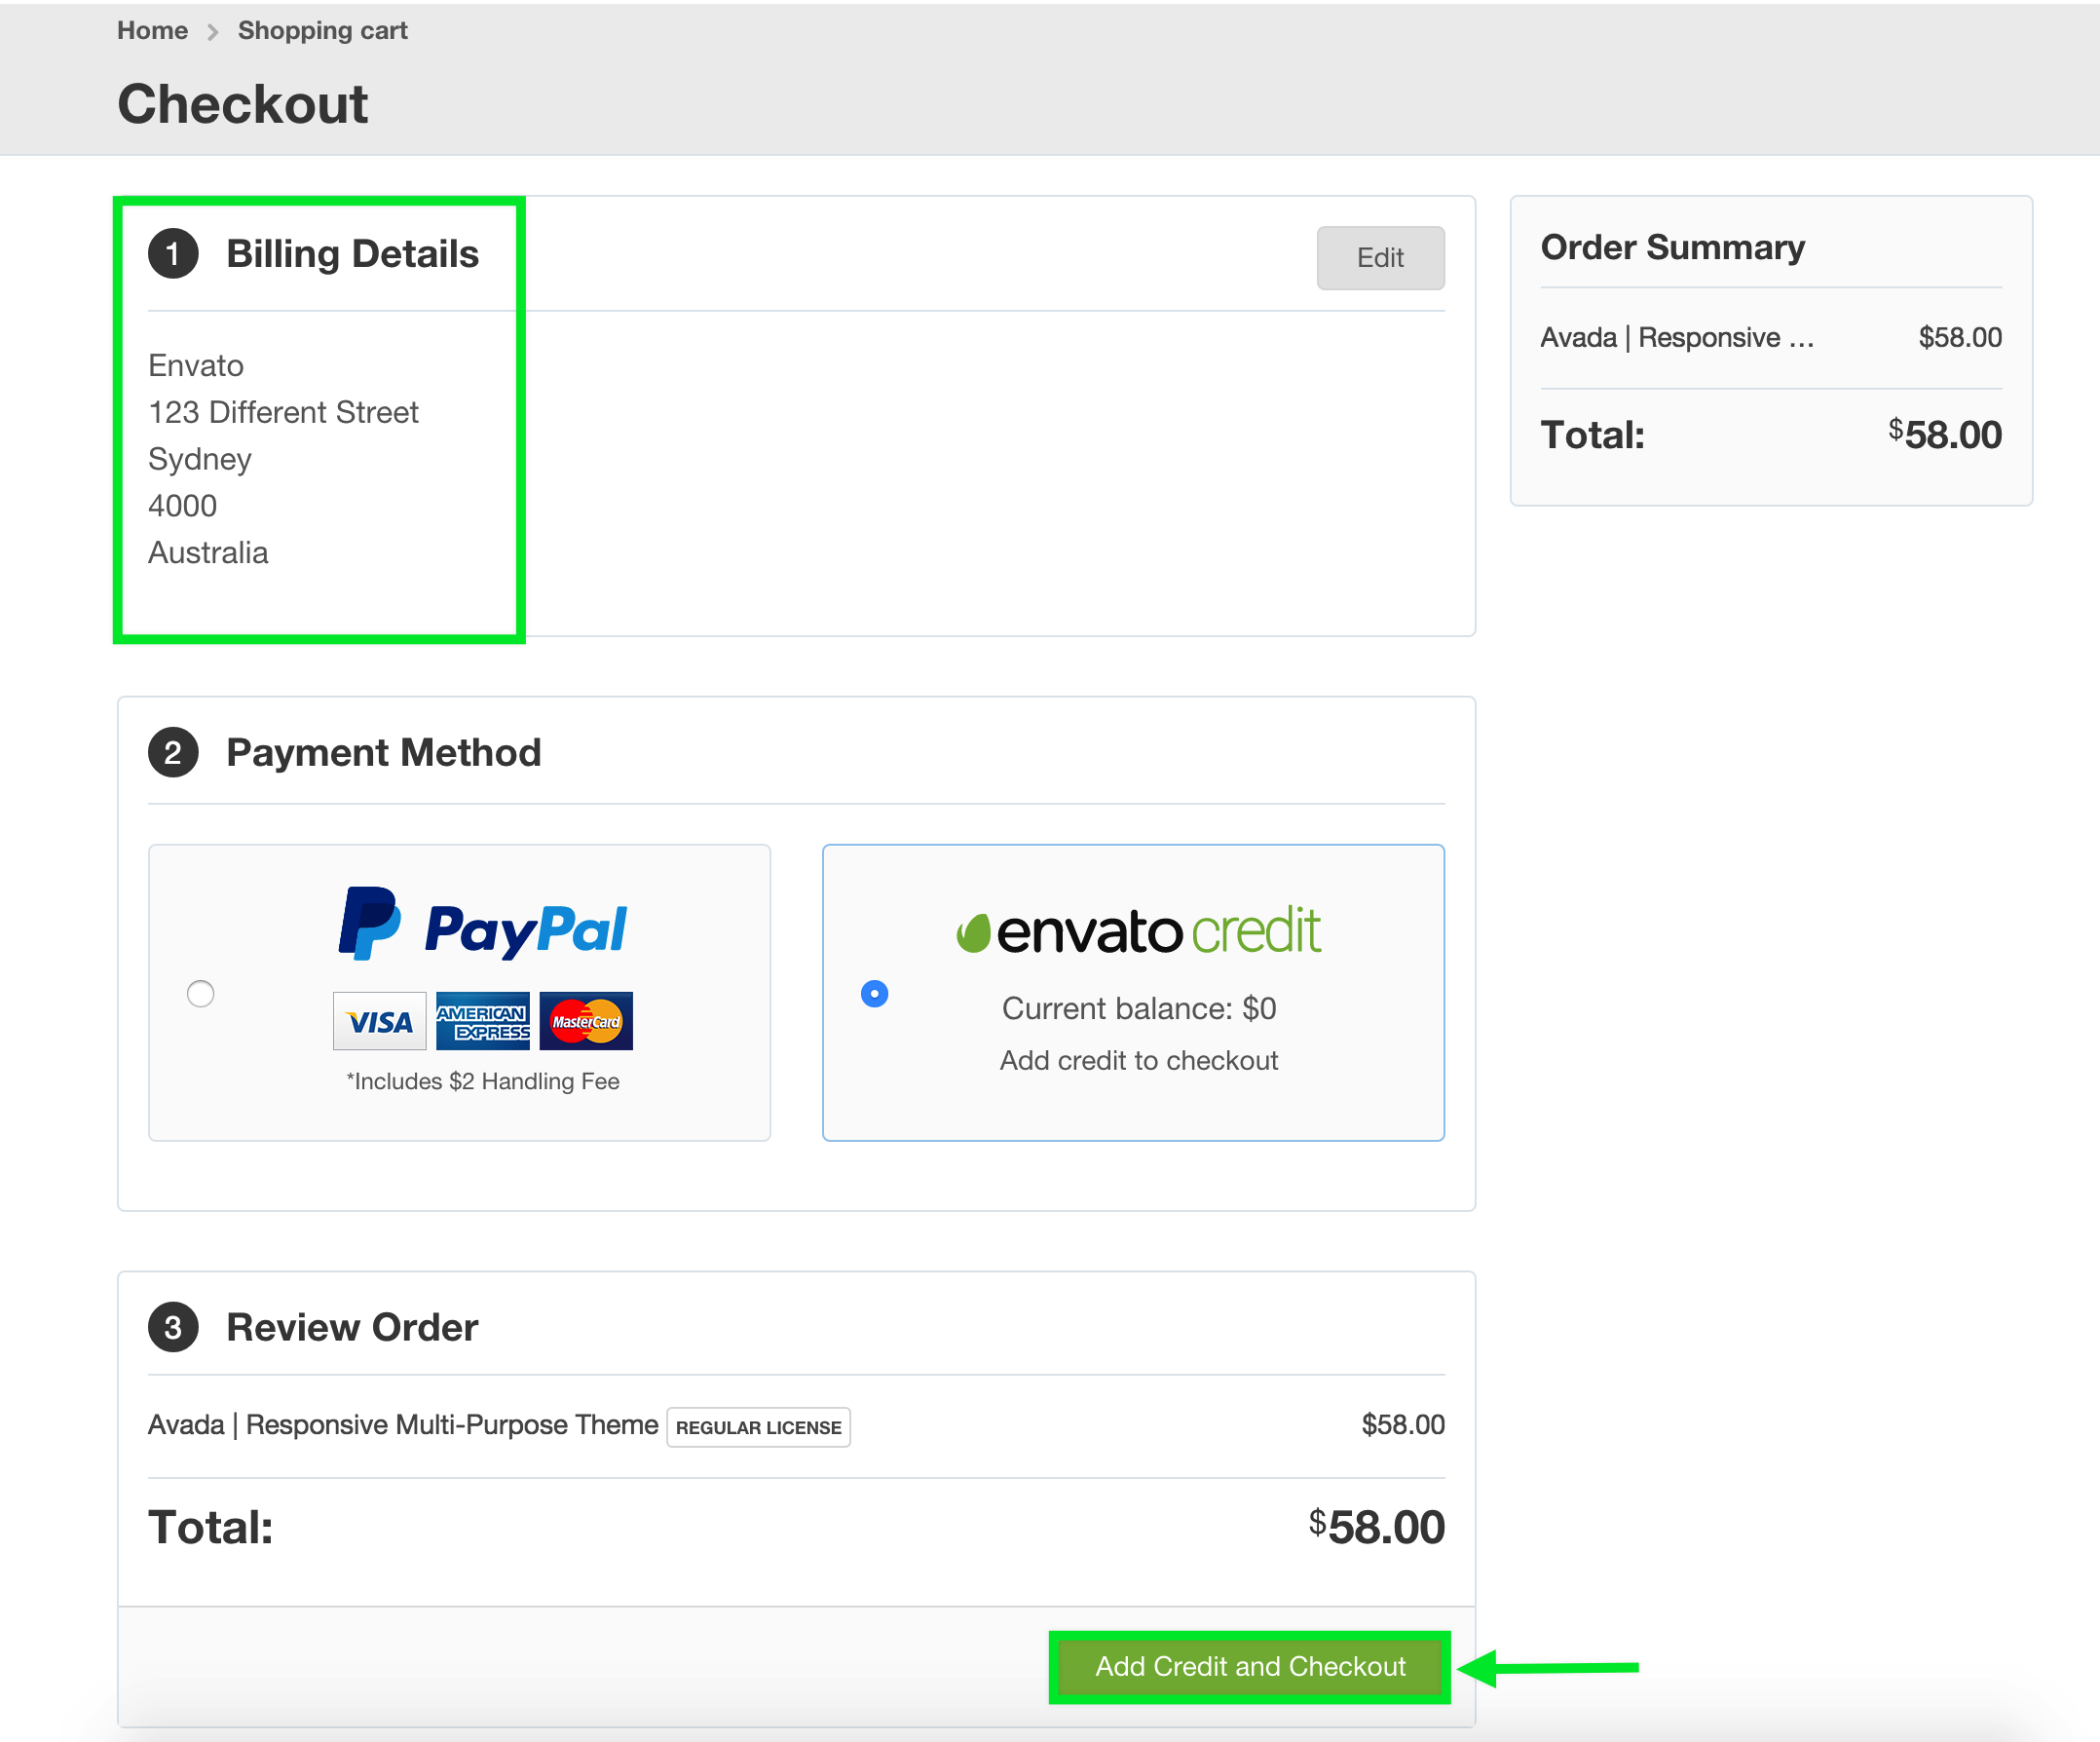The width and height of the screenshot is (2100, 1742).
Task: Go to Home breadcrumb link
Action: [x=152, y=31]
